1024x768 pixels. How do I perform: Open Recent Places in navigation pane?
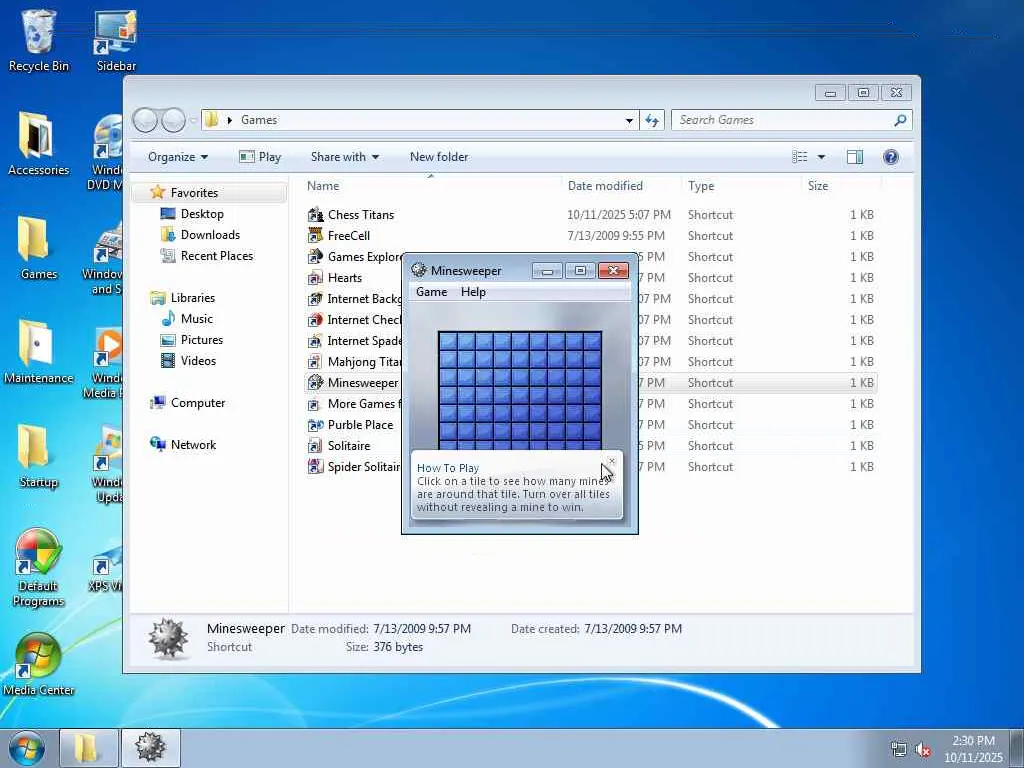pos(216,255)
